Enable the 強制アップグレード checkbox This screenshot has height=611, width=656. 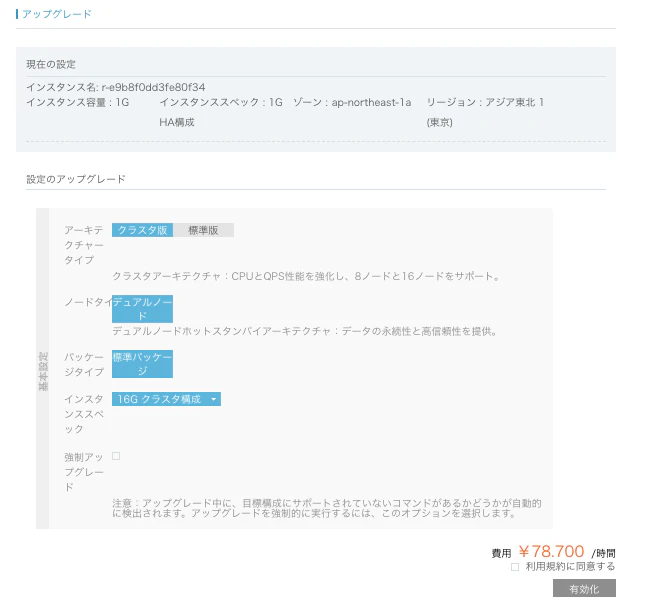[116, 456]
